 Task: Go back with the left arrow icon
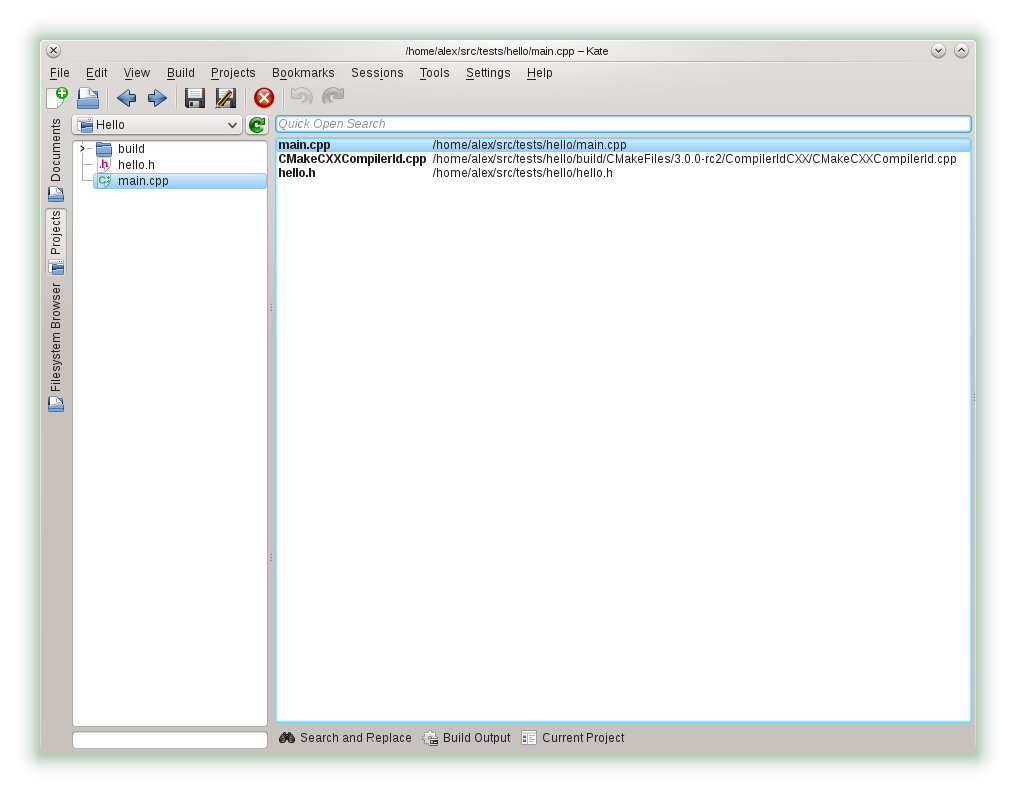(x=126, y=97)
